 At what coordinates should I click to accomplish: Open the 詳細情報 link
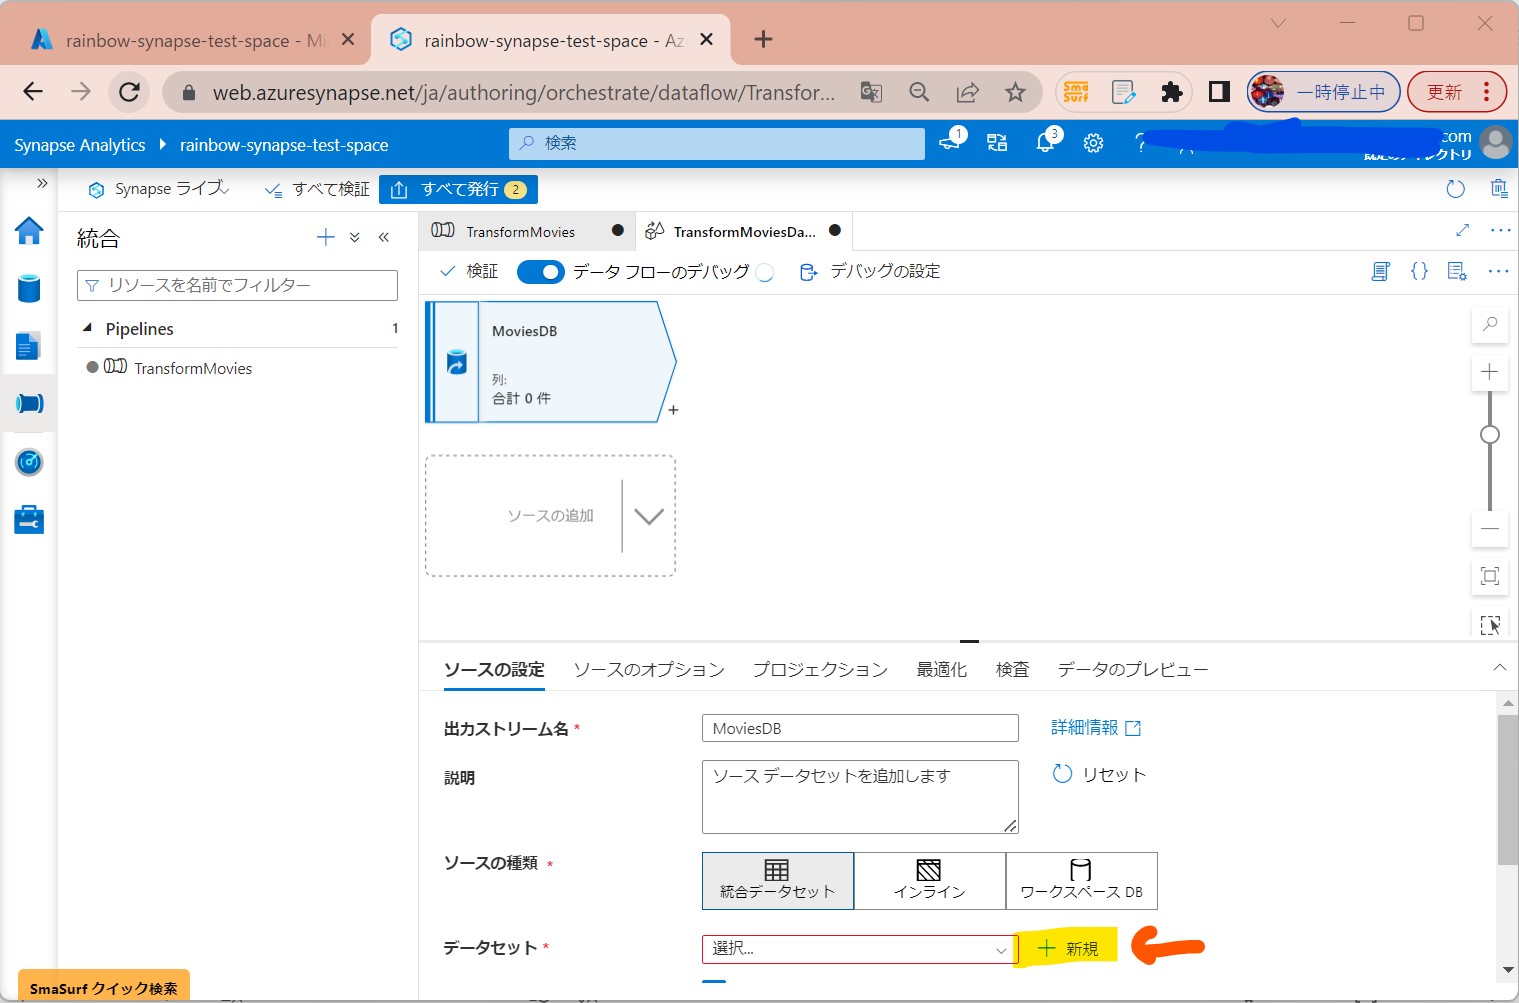pos(1096,728)
